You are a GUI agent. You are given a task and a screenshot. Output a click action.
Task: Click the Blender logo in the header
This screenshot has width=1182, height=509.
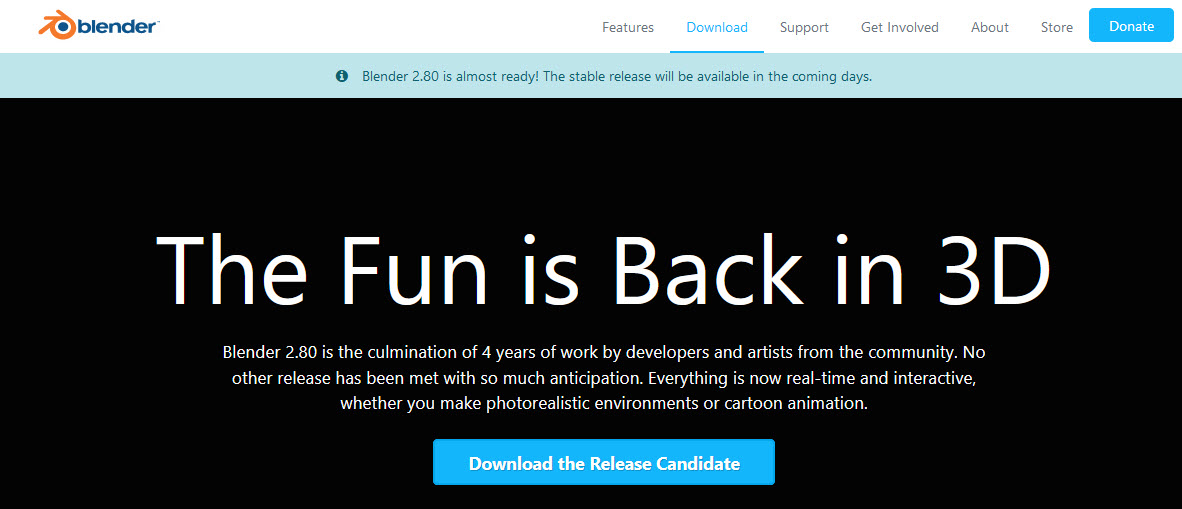pos(98,26)
